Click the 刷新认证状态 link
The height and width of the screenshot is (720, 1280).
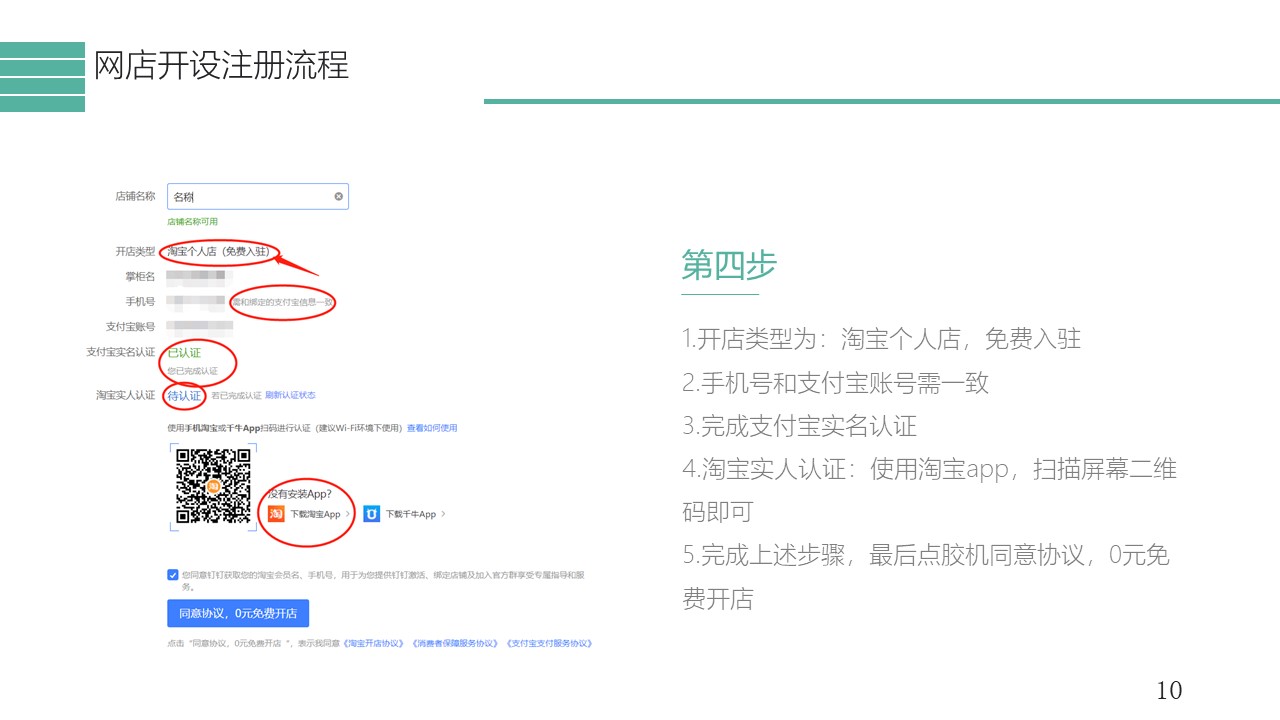(290, 396)
